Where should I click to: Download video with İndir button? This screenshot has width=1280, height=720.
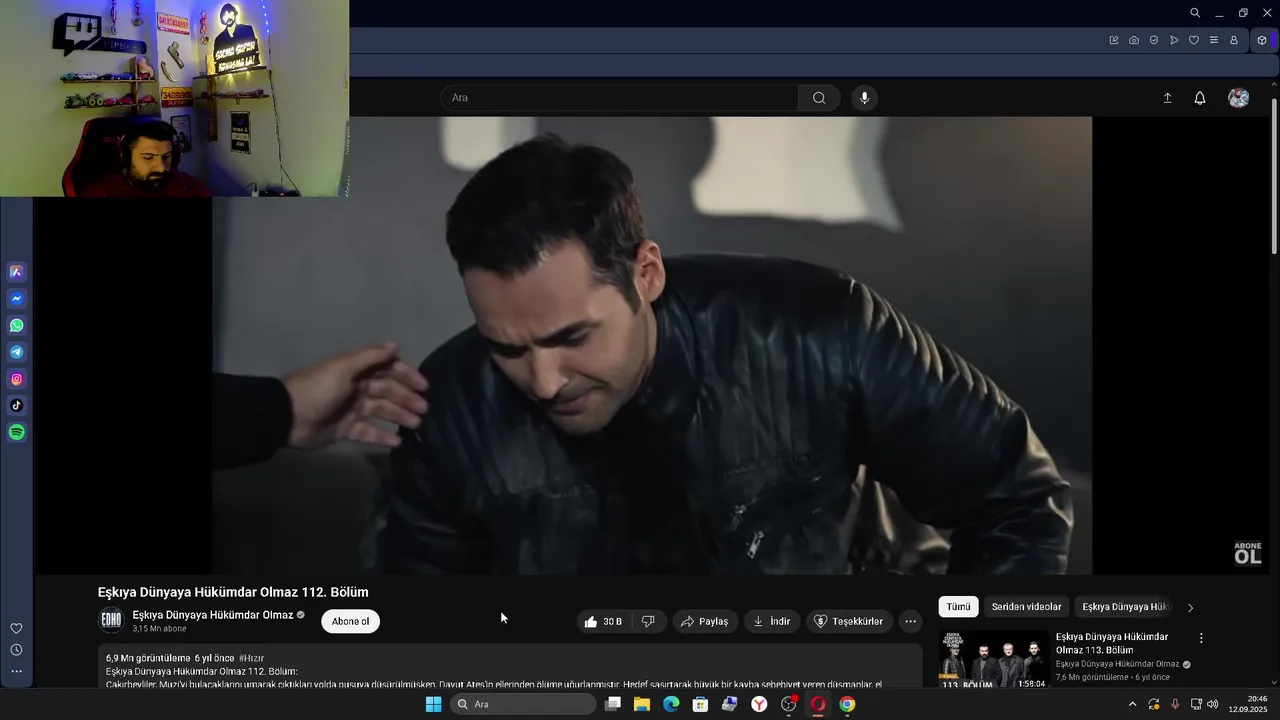[x=772, y=621]
